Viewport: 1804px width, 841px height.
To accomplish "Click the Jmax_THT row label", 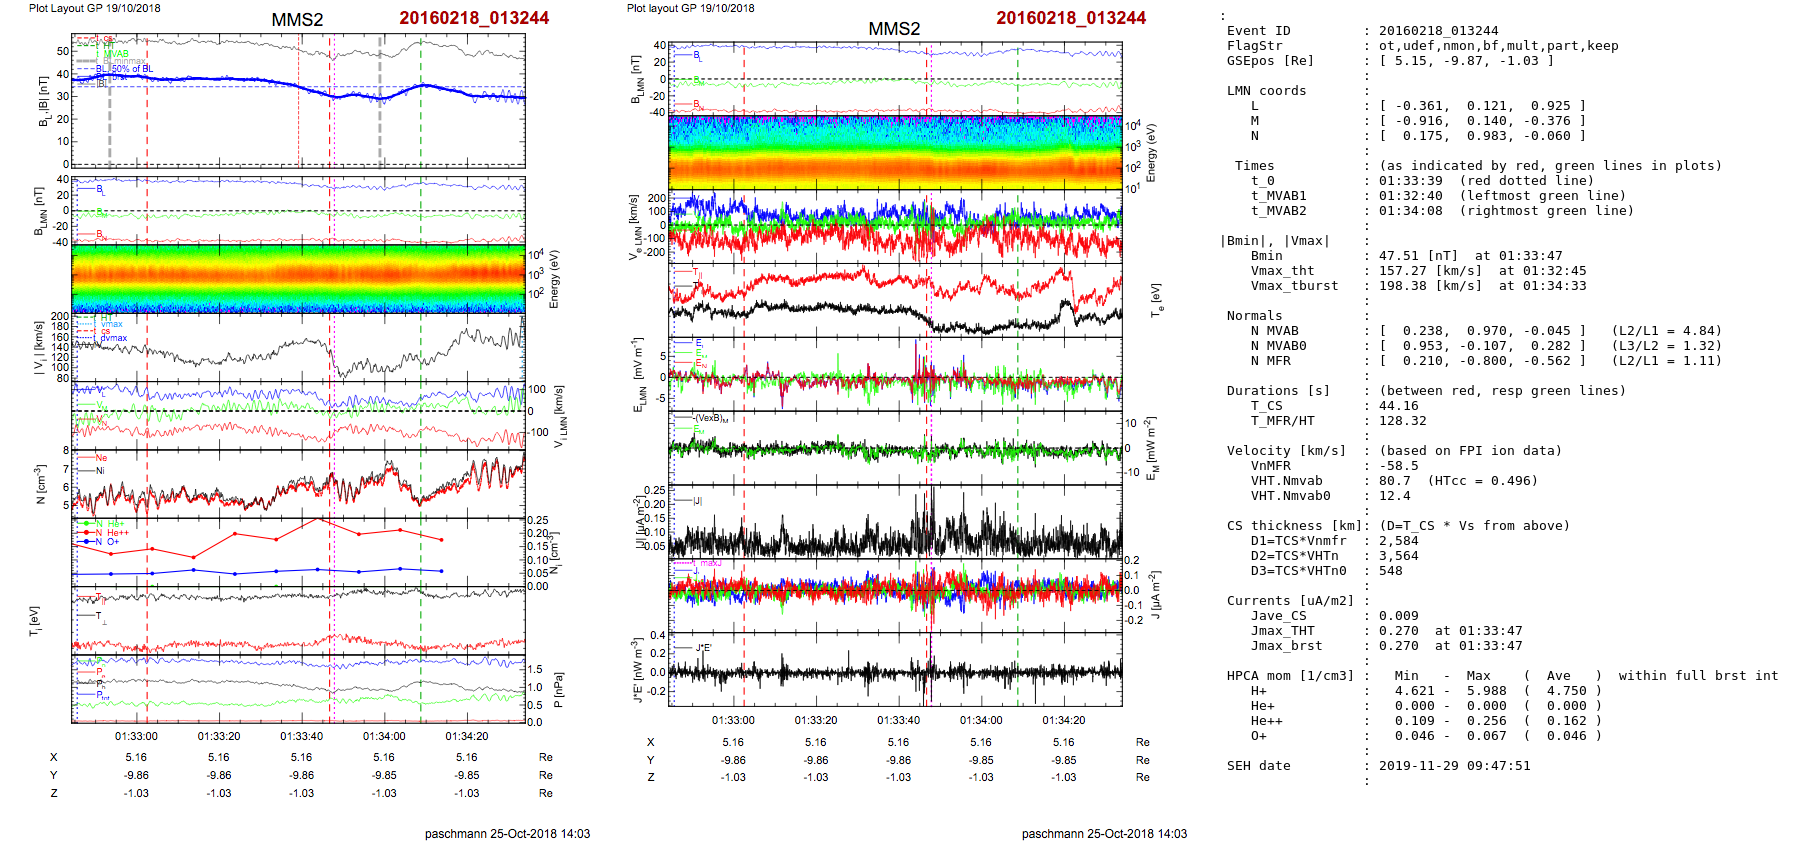I will point(1282,631).
